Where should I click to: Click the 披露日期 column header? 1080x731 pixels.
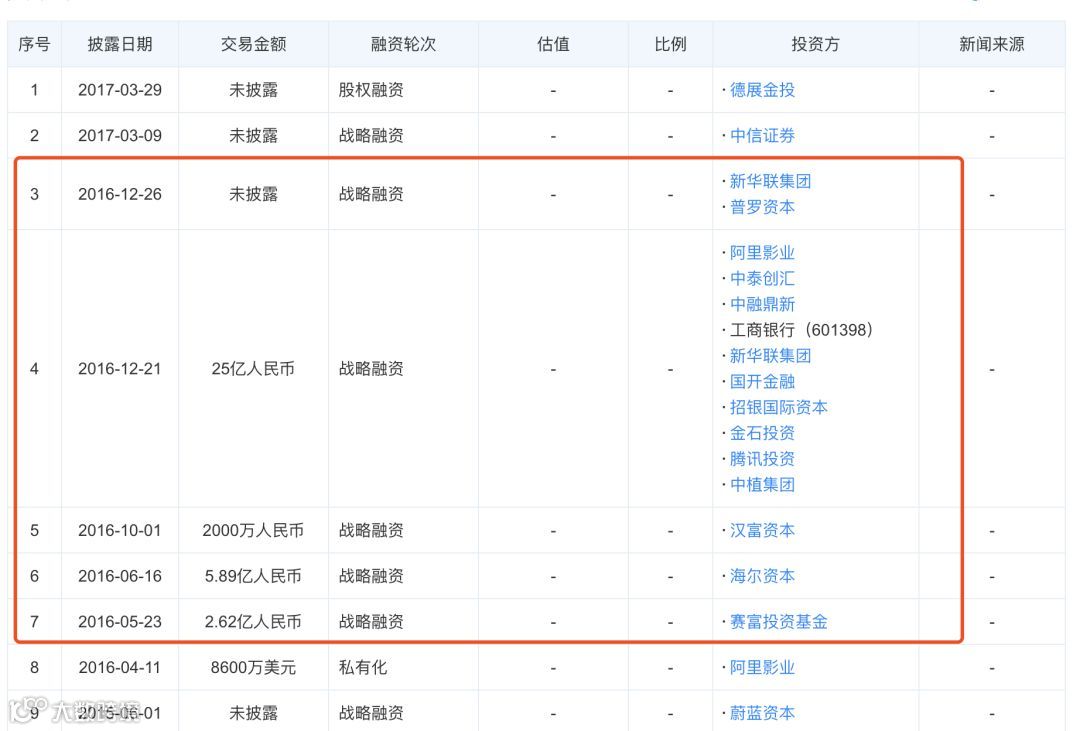click(120, 44)
